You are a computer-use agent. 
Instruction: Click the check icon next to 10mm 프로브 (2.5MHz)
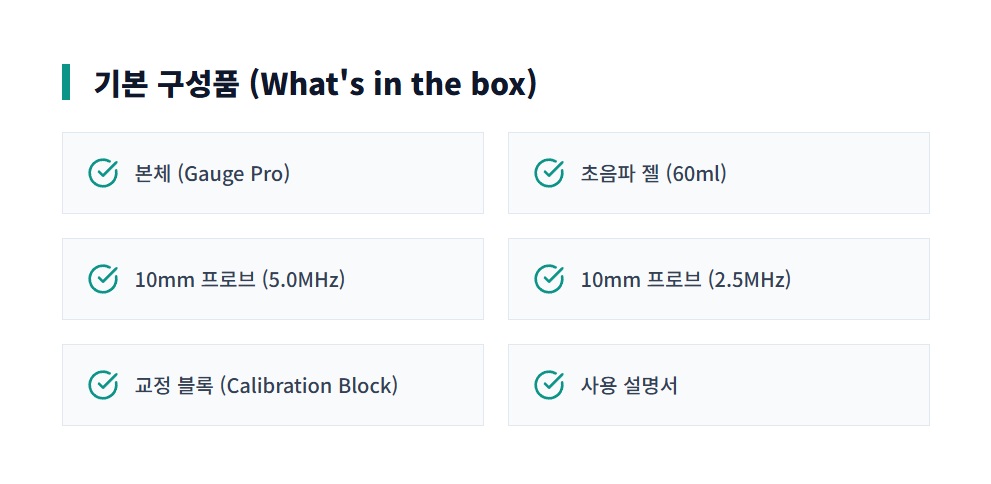pyautogui.click(x=549, y=279)
